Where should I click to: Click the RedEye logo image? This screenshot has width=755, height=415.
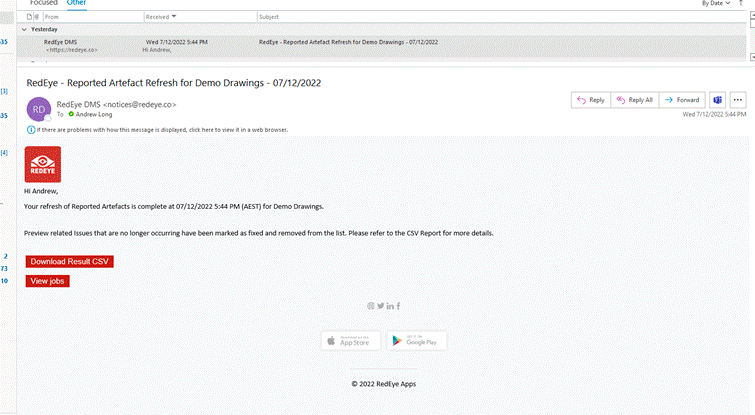point(43,164)
